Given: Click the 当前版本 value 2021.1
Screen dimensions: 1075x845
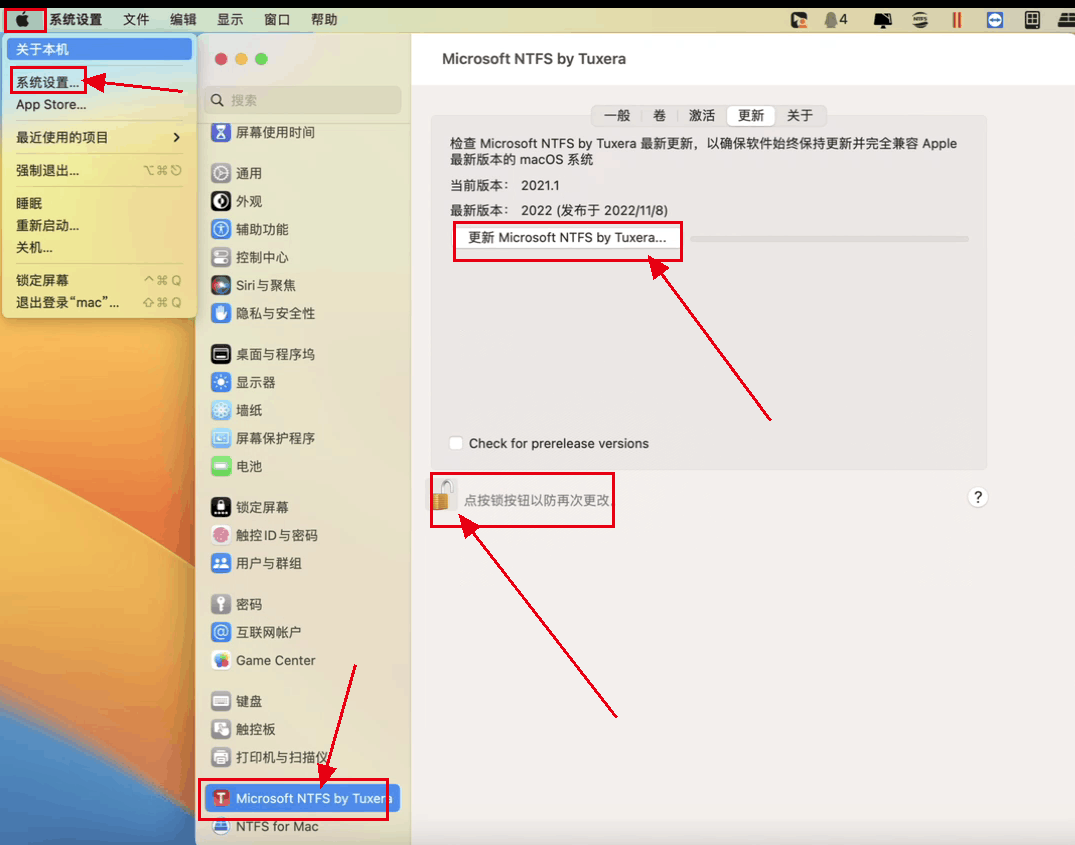Looking at the screenshot, I should [540, 186].
